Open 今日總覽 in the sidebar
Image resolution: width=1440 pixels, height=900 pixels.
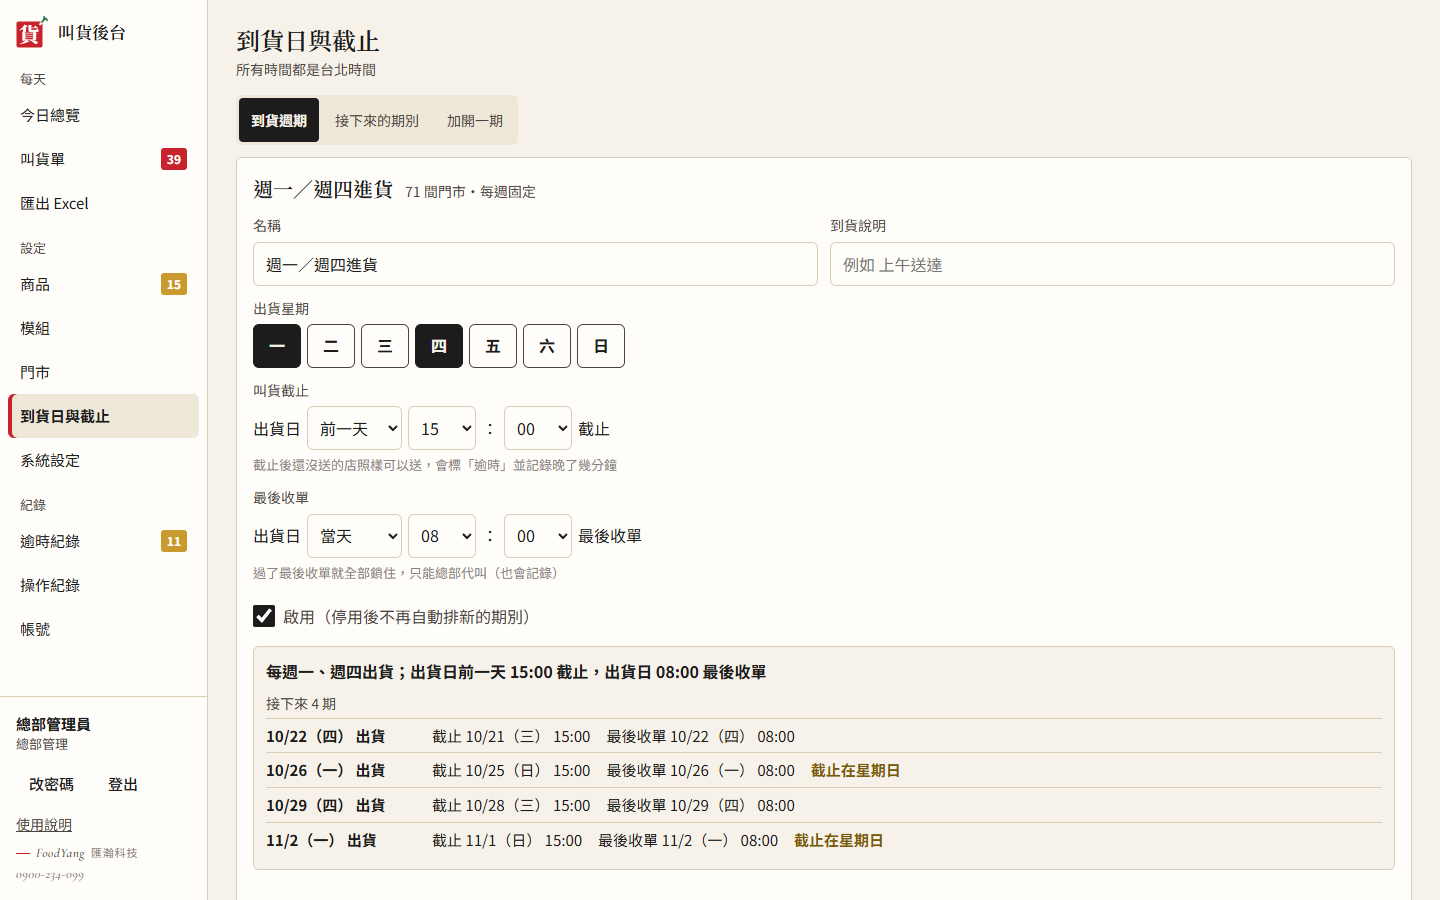pos(103,115)
